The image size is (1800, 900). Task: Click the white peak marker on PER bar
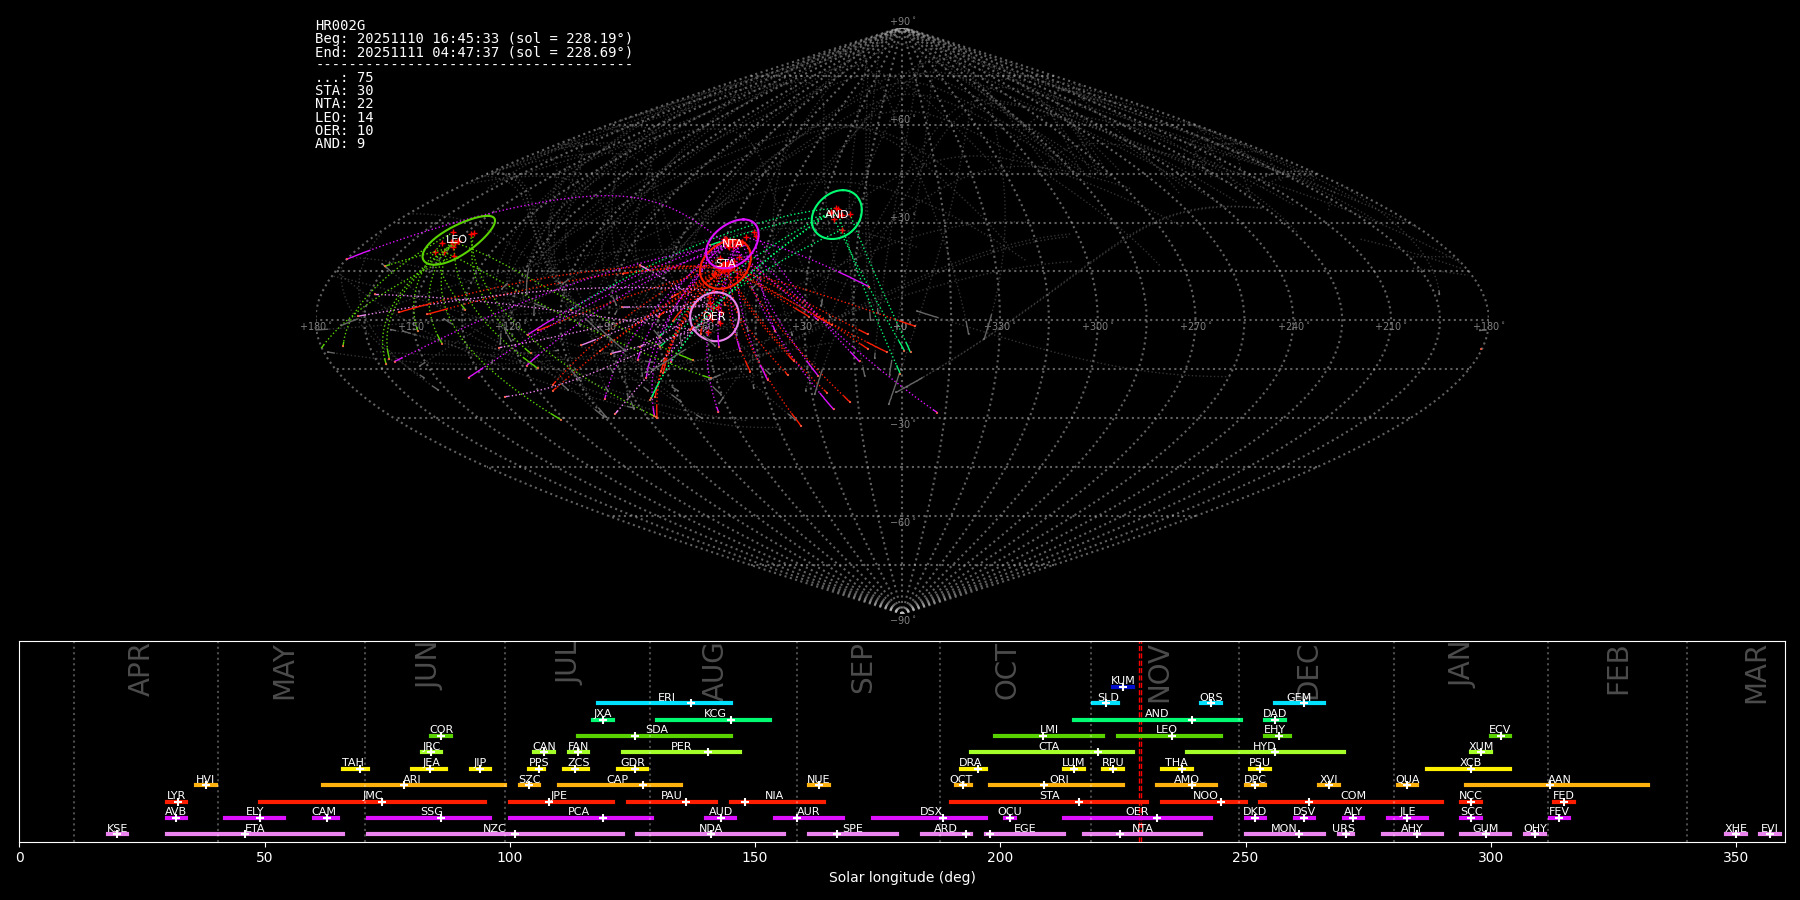[708, 752]
